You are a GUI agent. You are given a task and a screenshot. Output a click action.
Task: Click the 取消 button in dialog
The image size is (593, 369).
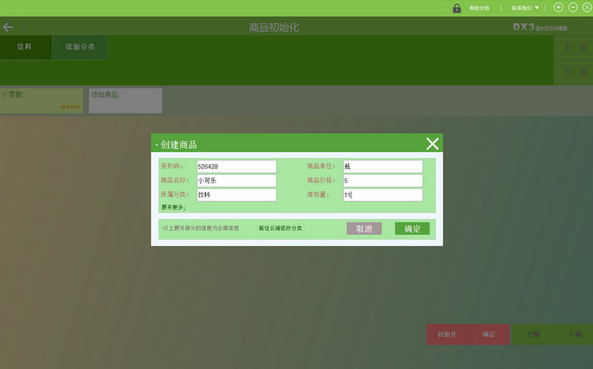click(x=364, y=228)
